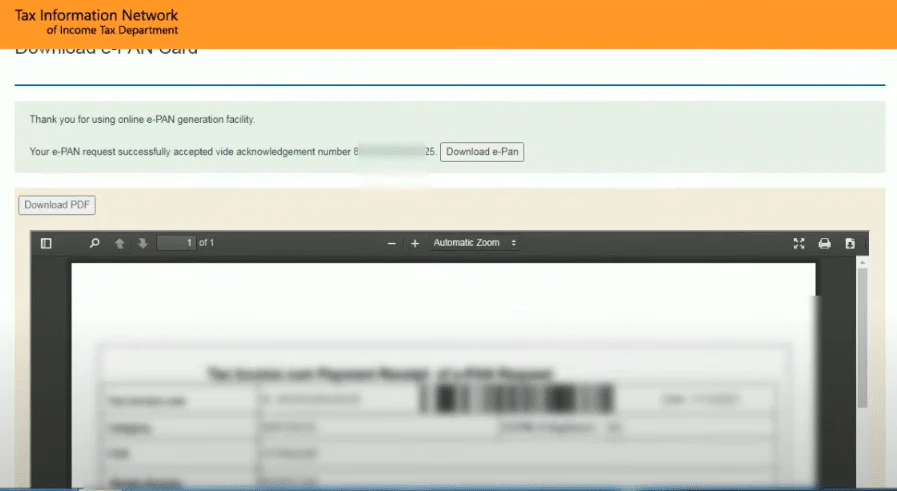
Task: Go to previous PDF page arrow
Action: tap(120, 243)
